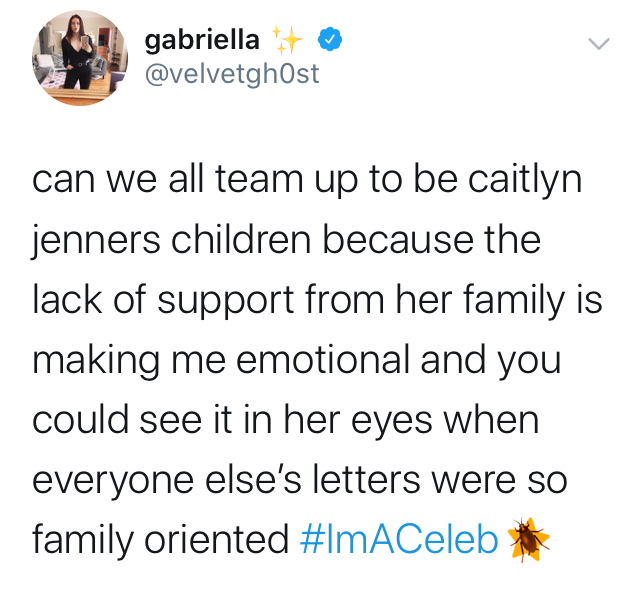Click the line 'could see it in her eyes'
The image size is (640, 593).
pos(232,420)
